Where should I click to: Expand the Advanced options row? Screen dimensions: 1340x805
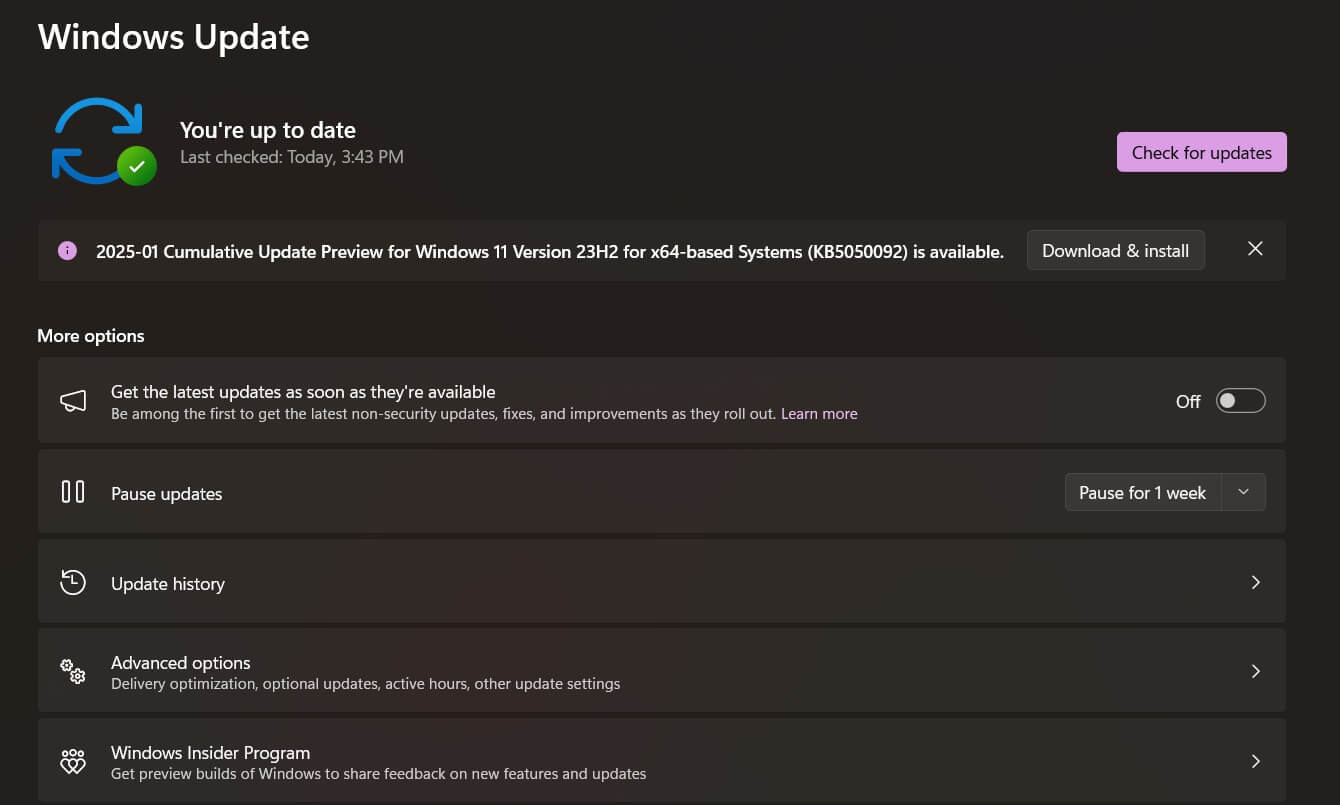point(1256,671)
